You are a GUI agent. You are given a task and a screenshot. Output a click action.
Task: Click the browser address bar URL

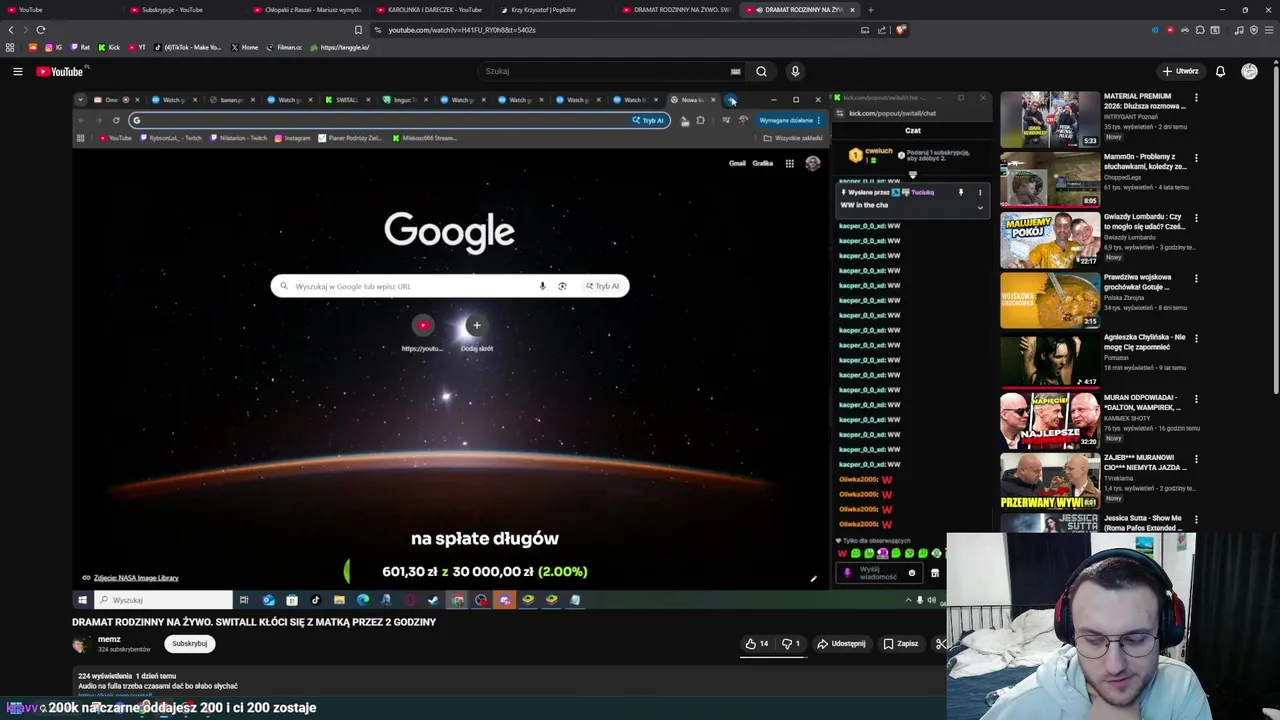coord(461,30)
